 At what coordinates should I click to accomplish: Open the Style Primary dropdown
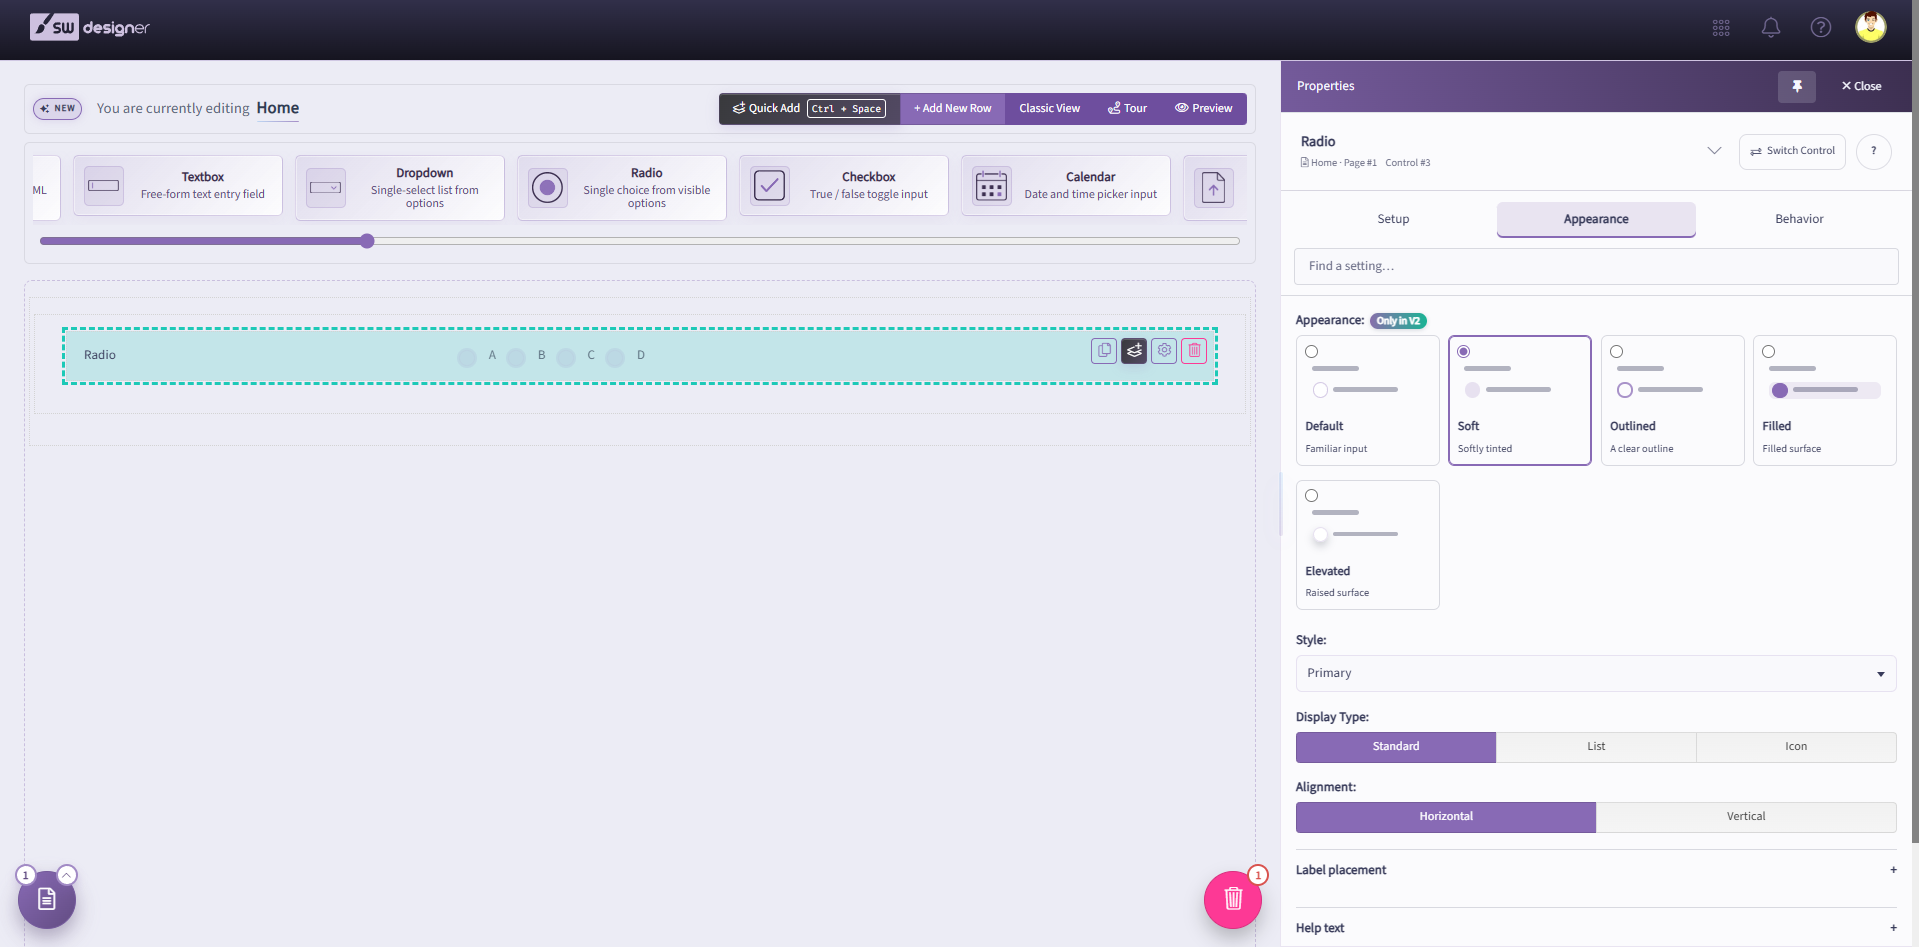tap(1596, 673)
